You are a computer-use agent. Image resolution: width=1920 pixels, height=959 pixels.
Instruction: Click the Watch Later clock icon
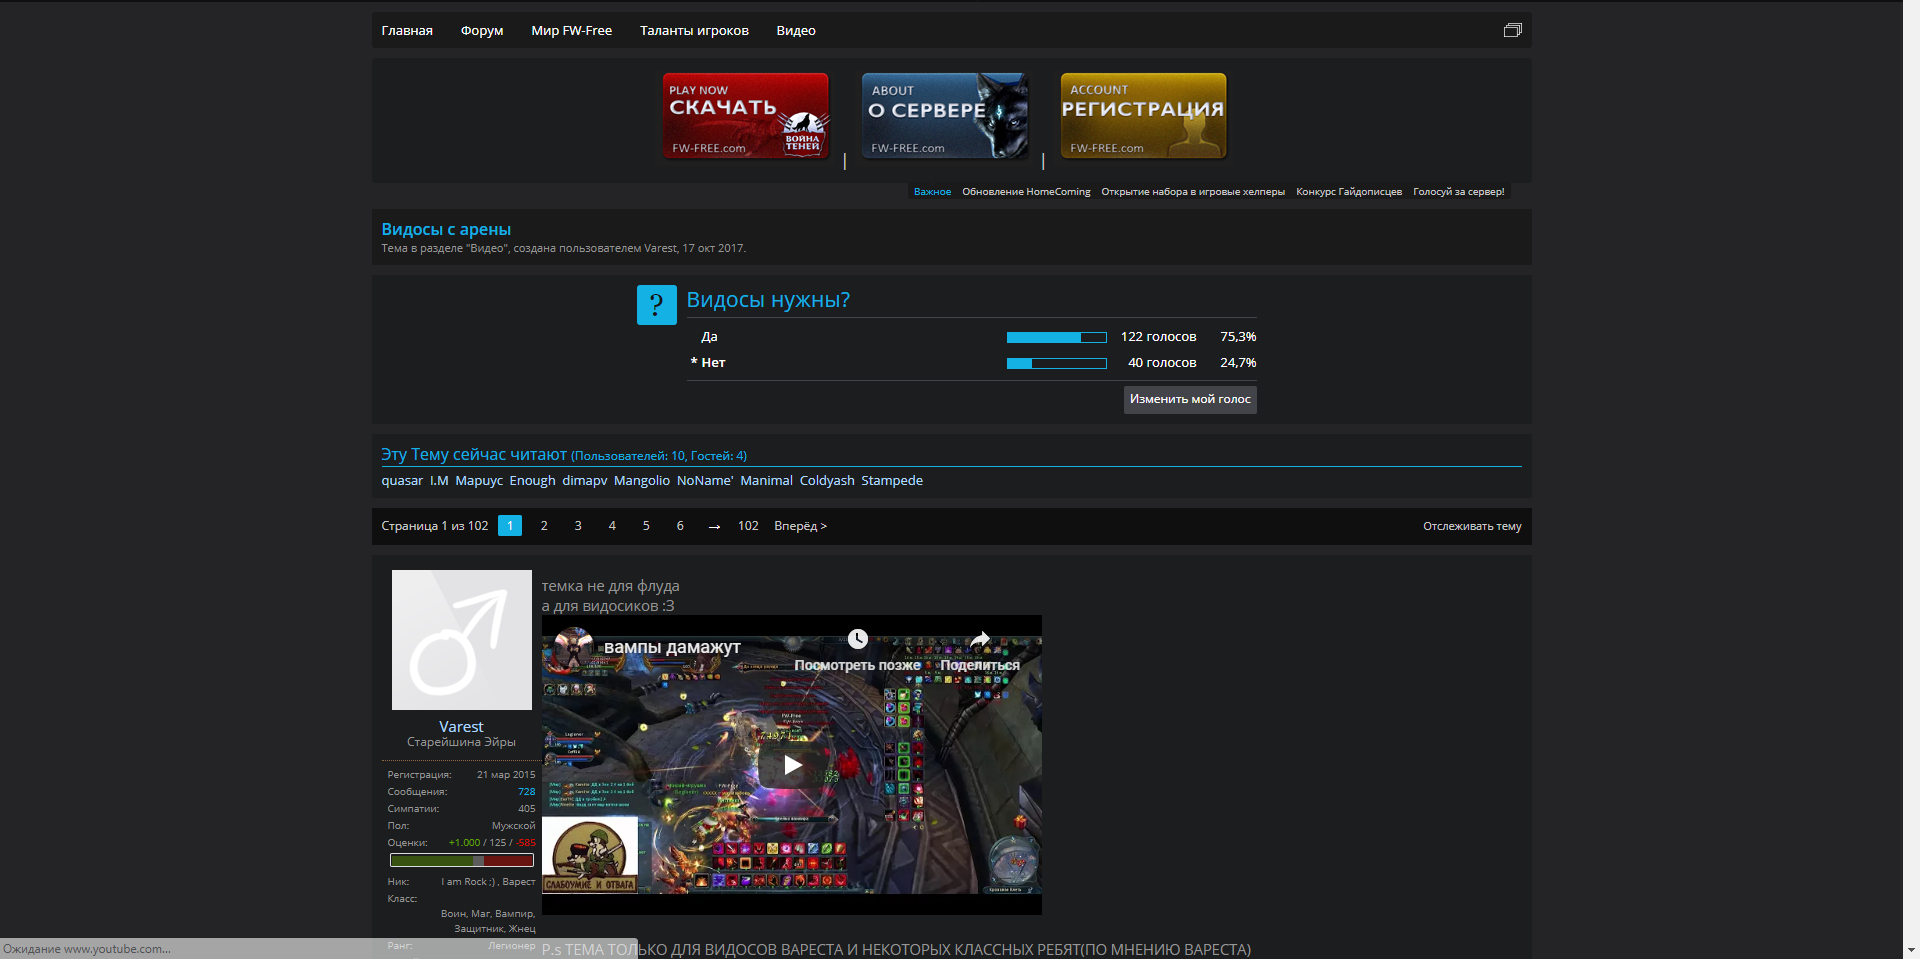click(x=857, y=639)
